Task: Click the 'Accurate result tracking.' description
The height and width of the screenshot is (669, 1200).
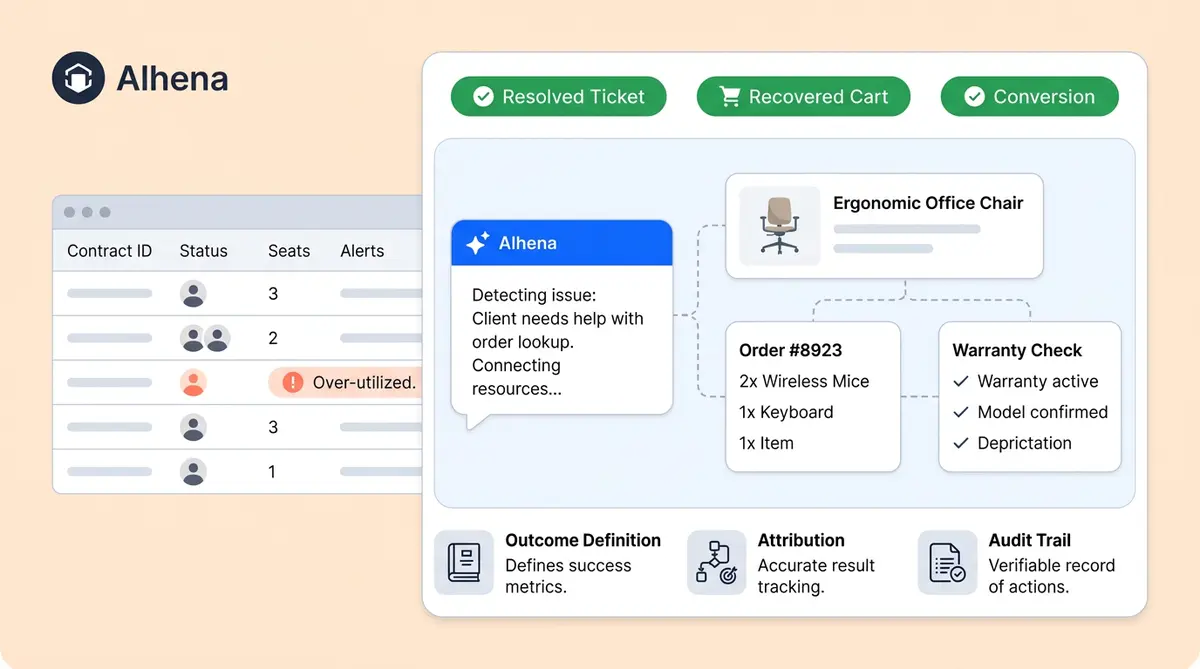Action: [x=816, y=576]
